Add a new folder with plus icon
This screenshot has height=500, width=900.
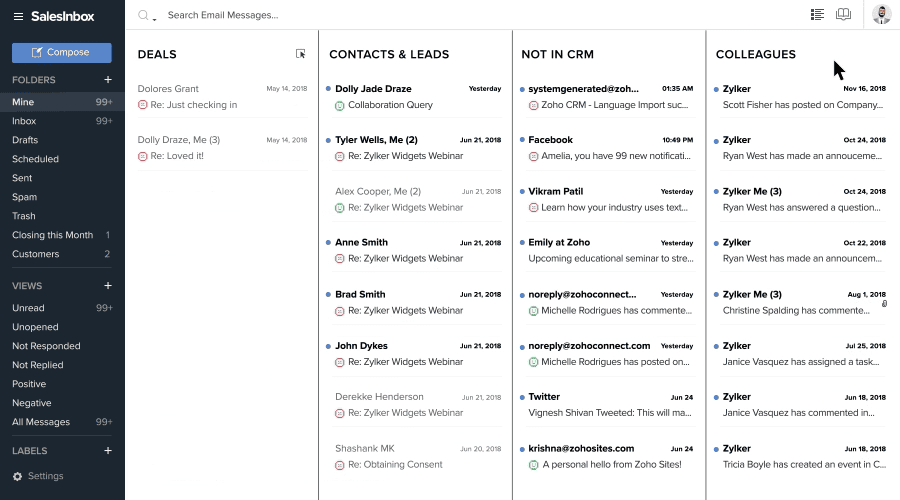click(x=107, y=80)
